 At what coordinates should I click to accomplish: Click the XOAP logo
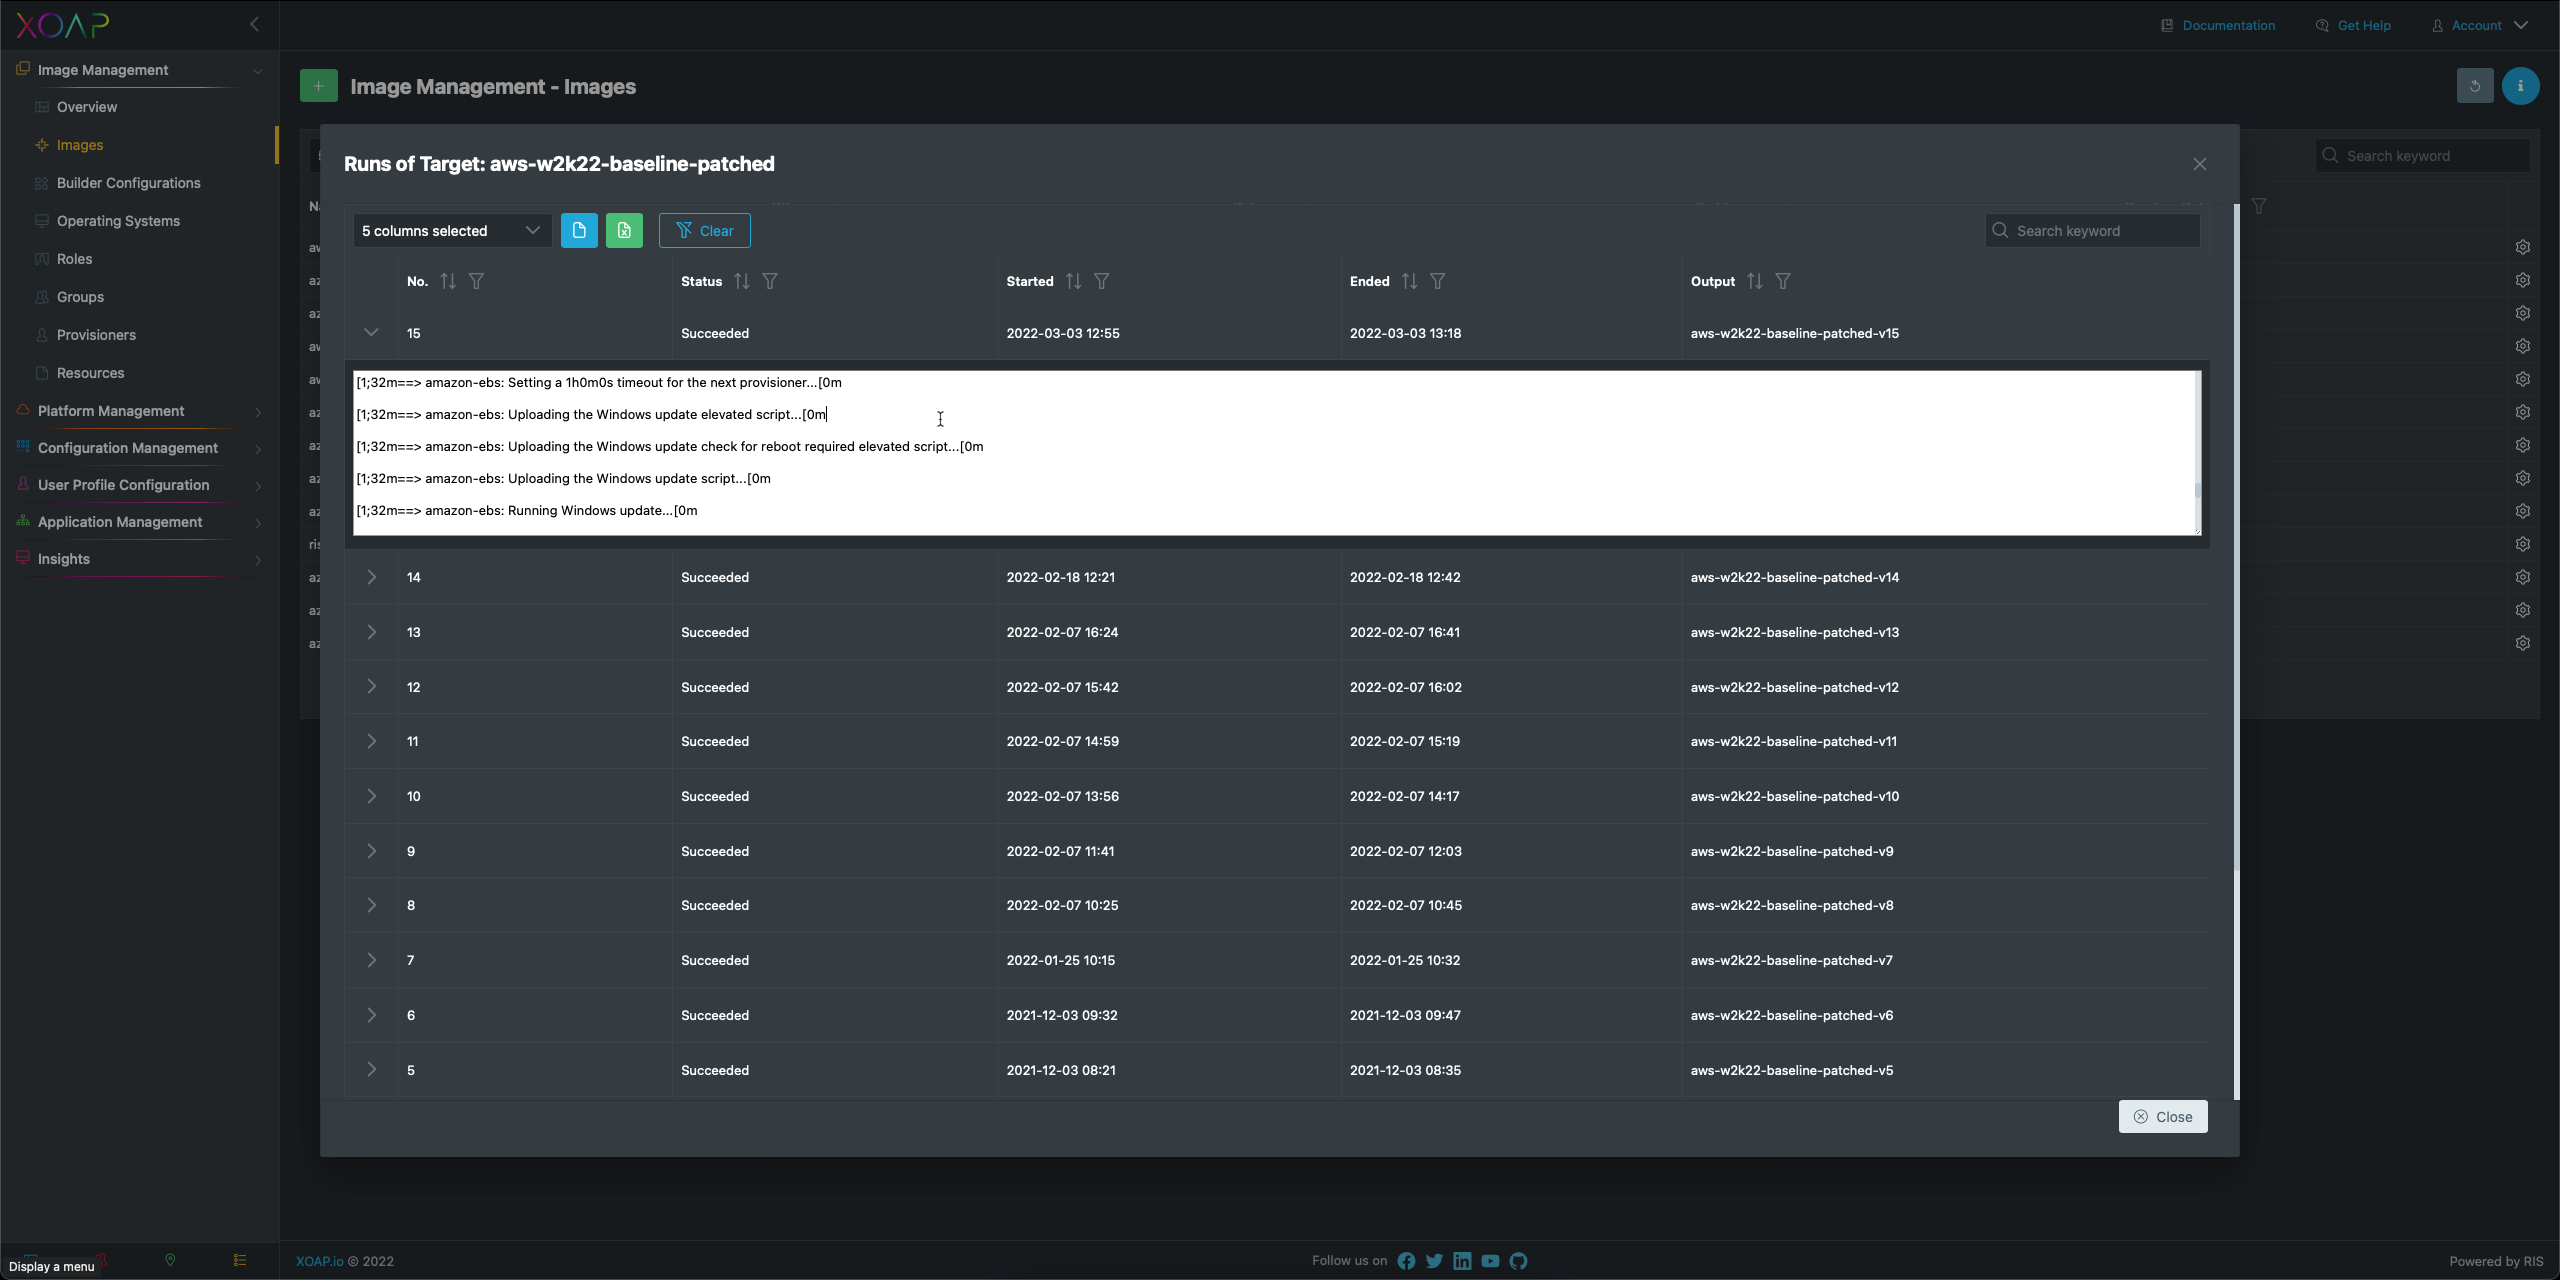[62, 25]
